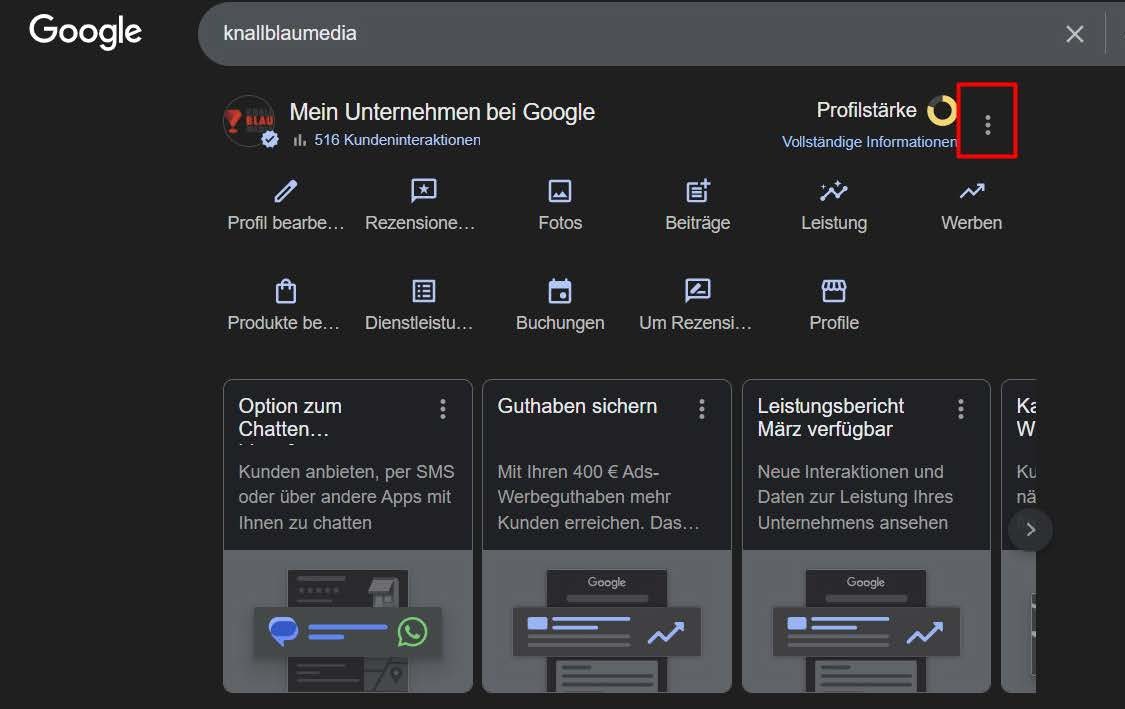Open Dienstleistungen list icon
This screenshot has width=1125, height=709.
(423, 291)
